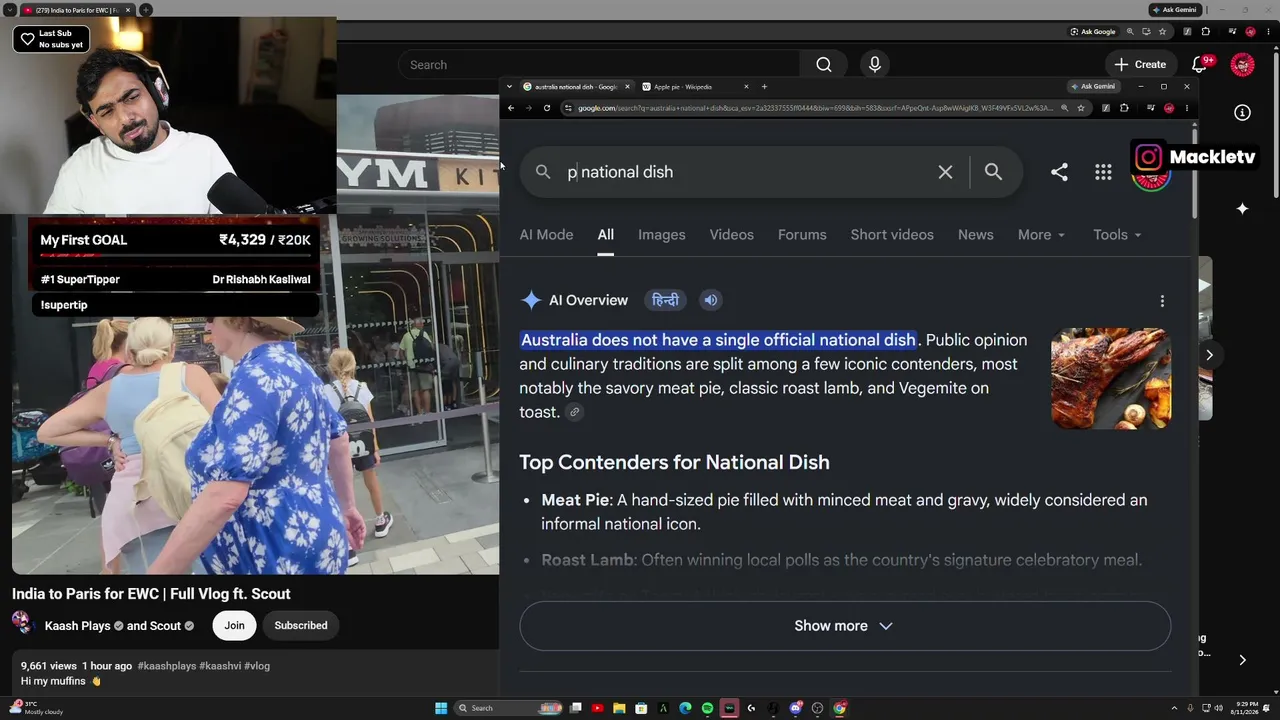Open the AI Overview three-dot options menu
This screenshot has width=1280, height=720.
[x=1162, y=301]
